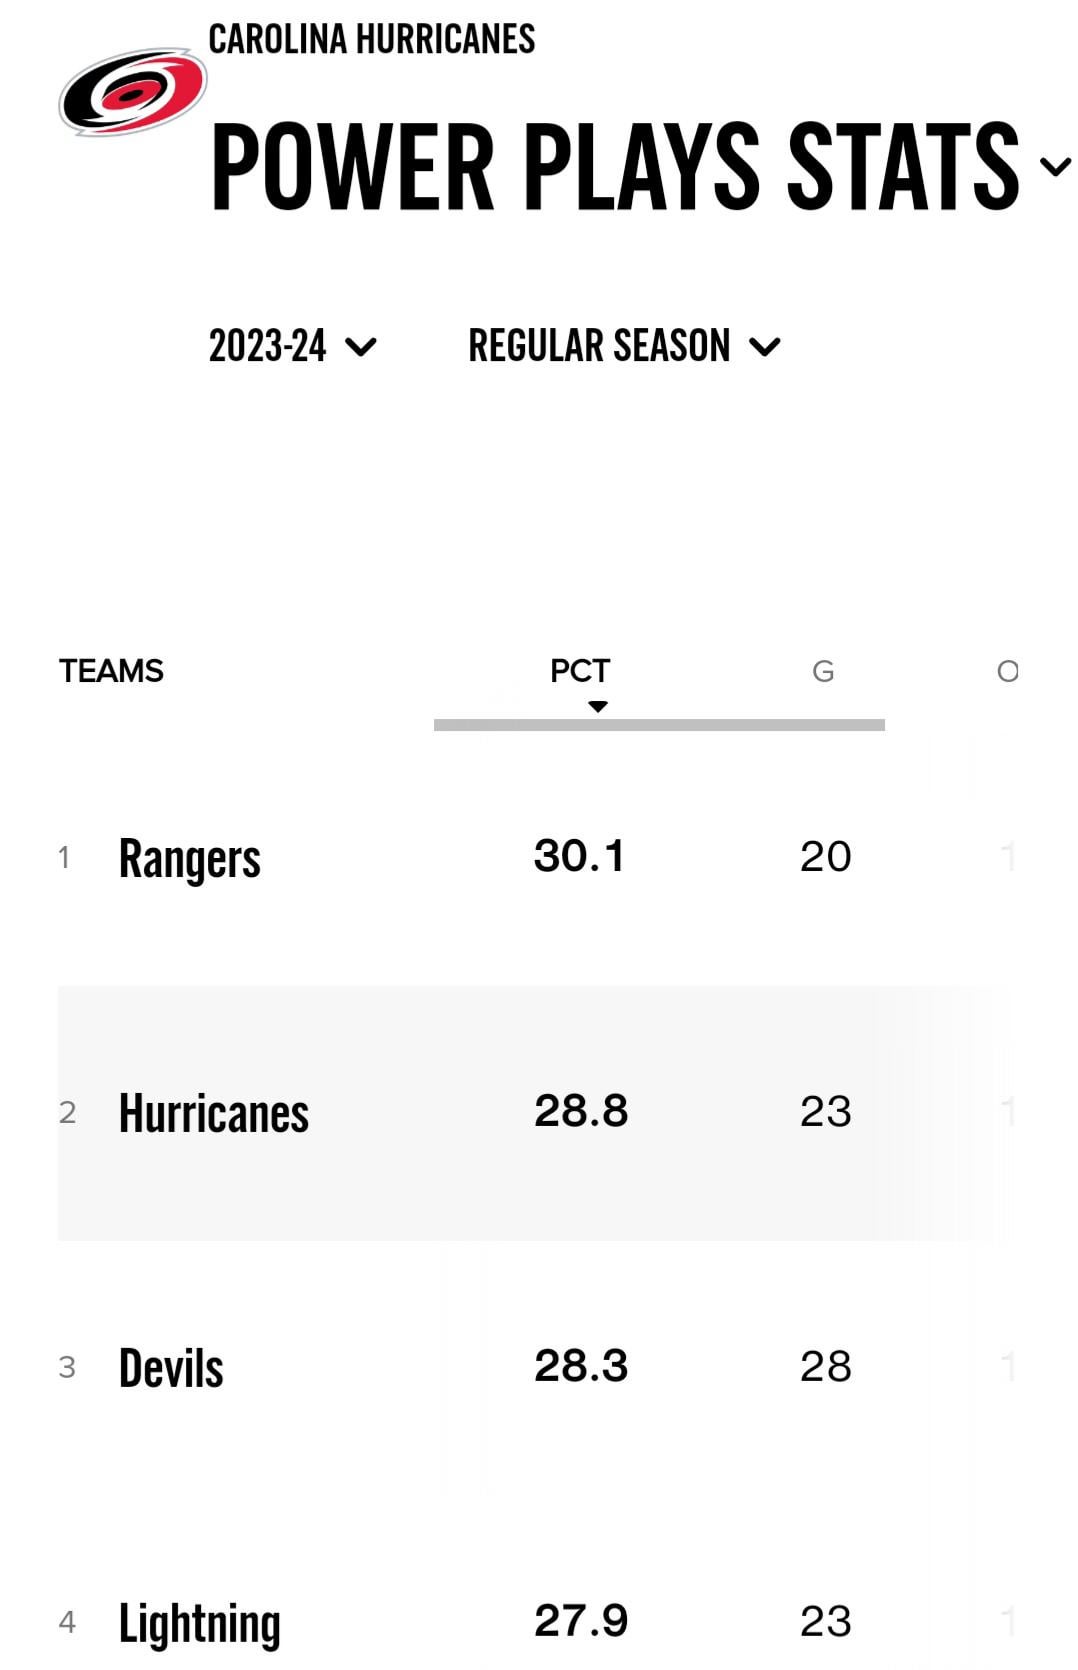Sort by the PCT column header
Image resolution: width=1078 pixels, height=1670 pixels.
pos(580,670)
